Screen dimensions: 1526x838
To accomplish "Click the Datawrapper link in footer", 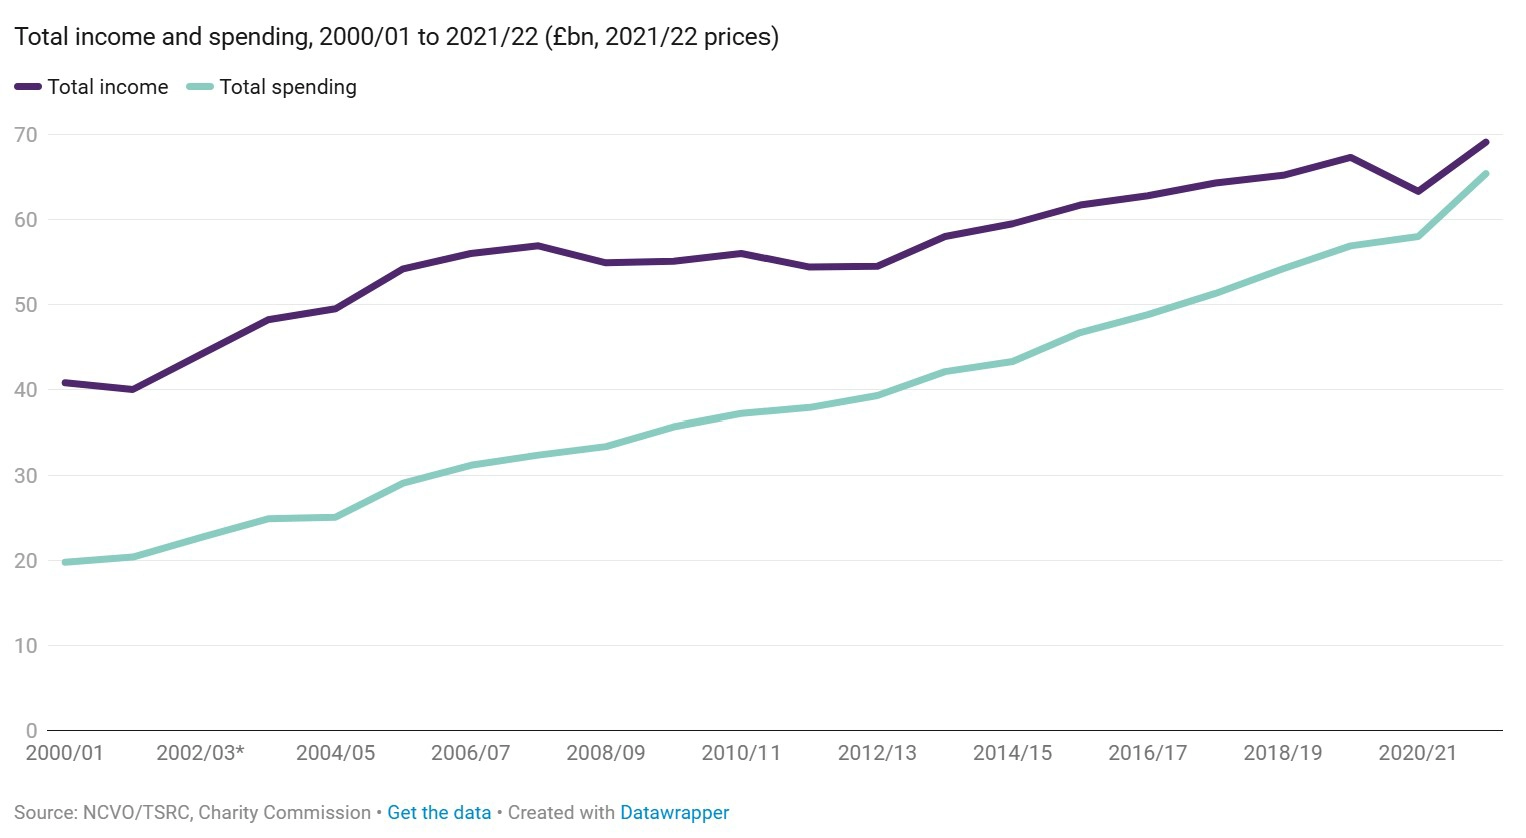I will click(x=674, y=813).
